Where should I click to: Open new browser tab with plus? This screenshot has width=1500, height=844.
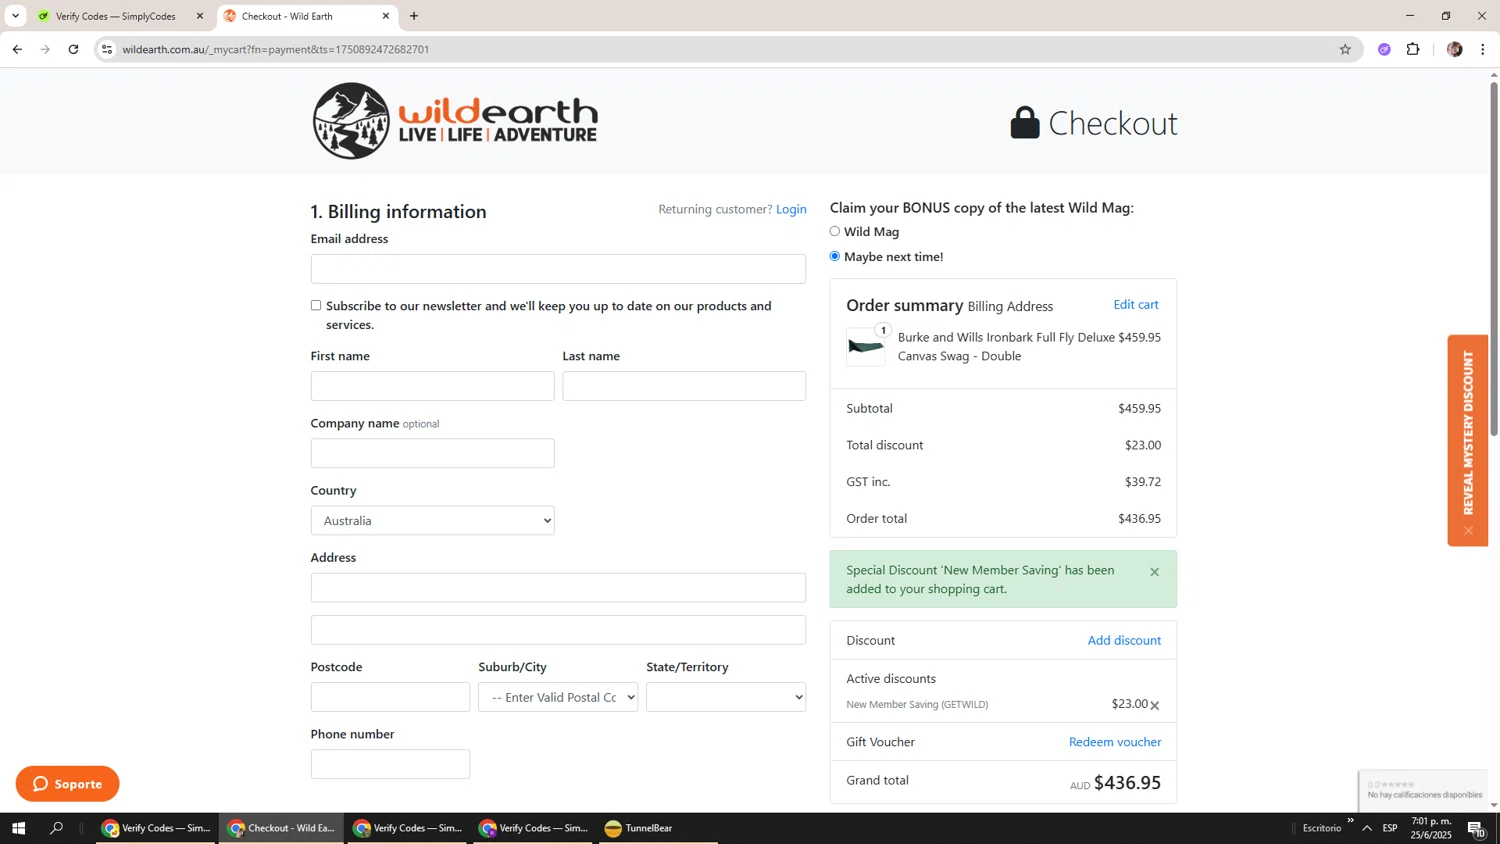(x=414, y=16)
